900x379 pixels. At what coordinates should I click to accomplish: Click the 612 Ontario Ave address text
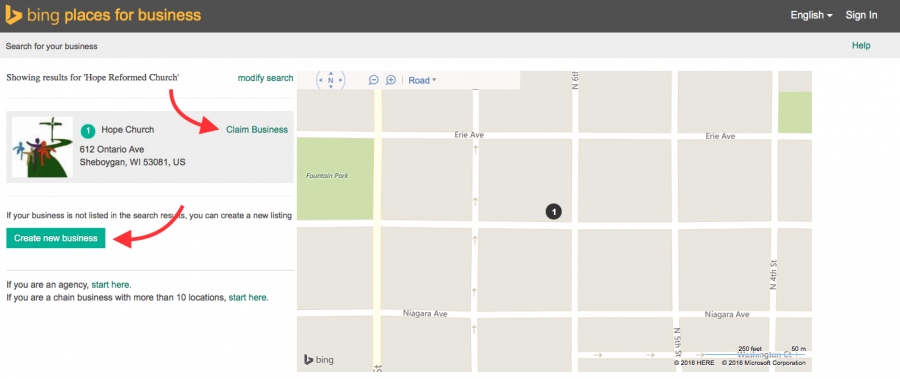pyautogui.click(x=112, y=149)
